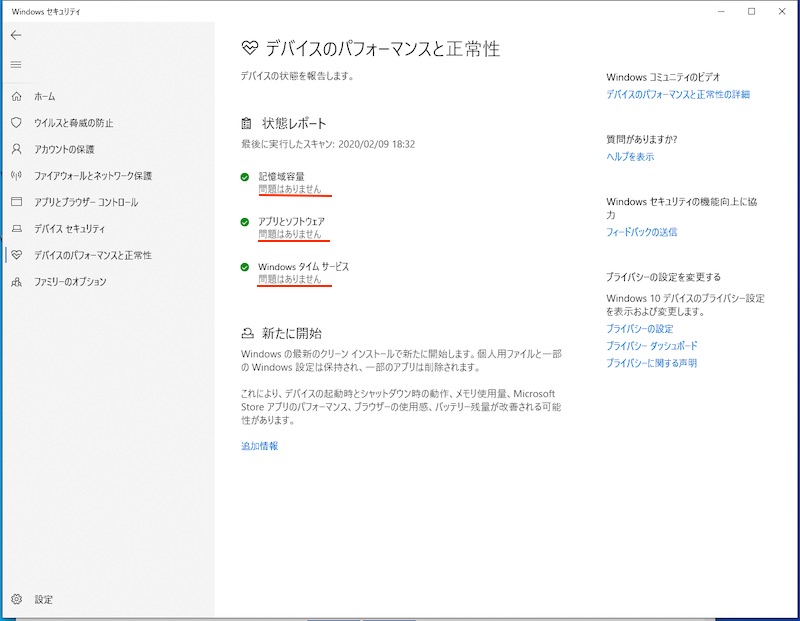This screenshot has height=621, width=800.
Task: Maximize the Windows セキュリティ window
Action: pos(752,11)
